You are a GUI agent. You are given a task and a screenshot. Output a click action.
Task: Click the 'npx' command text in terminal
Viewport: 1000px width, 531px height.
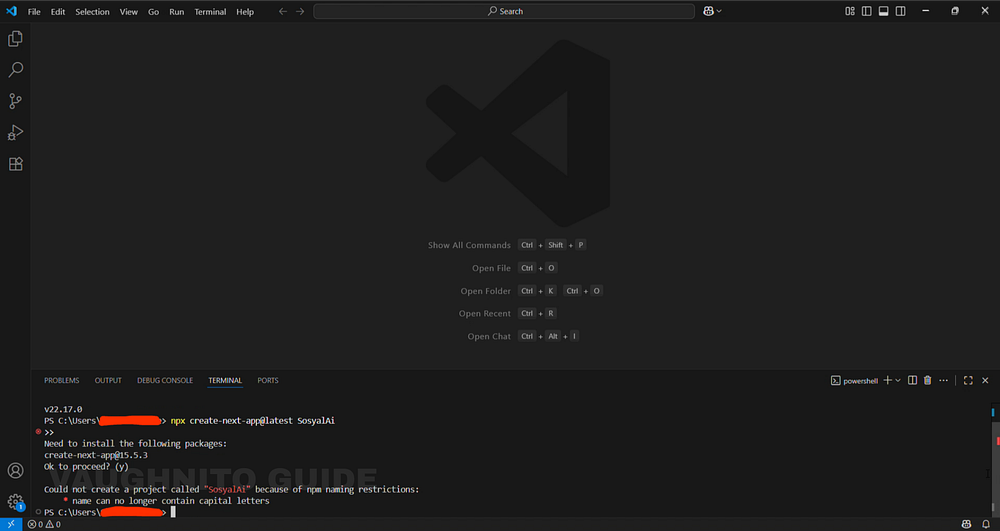pyautogui.click(x=177, y=421)
